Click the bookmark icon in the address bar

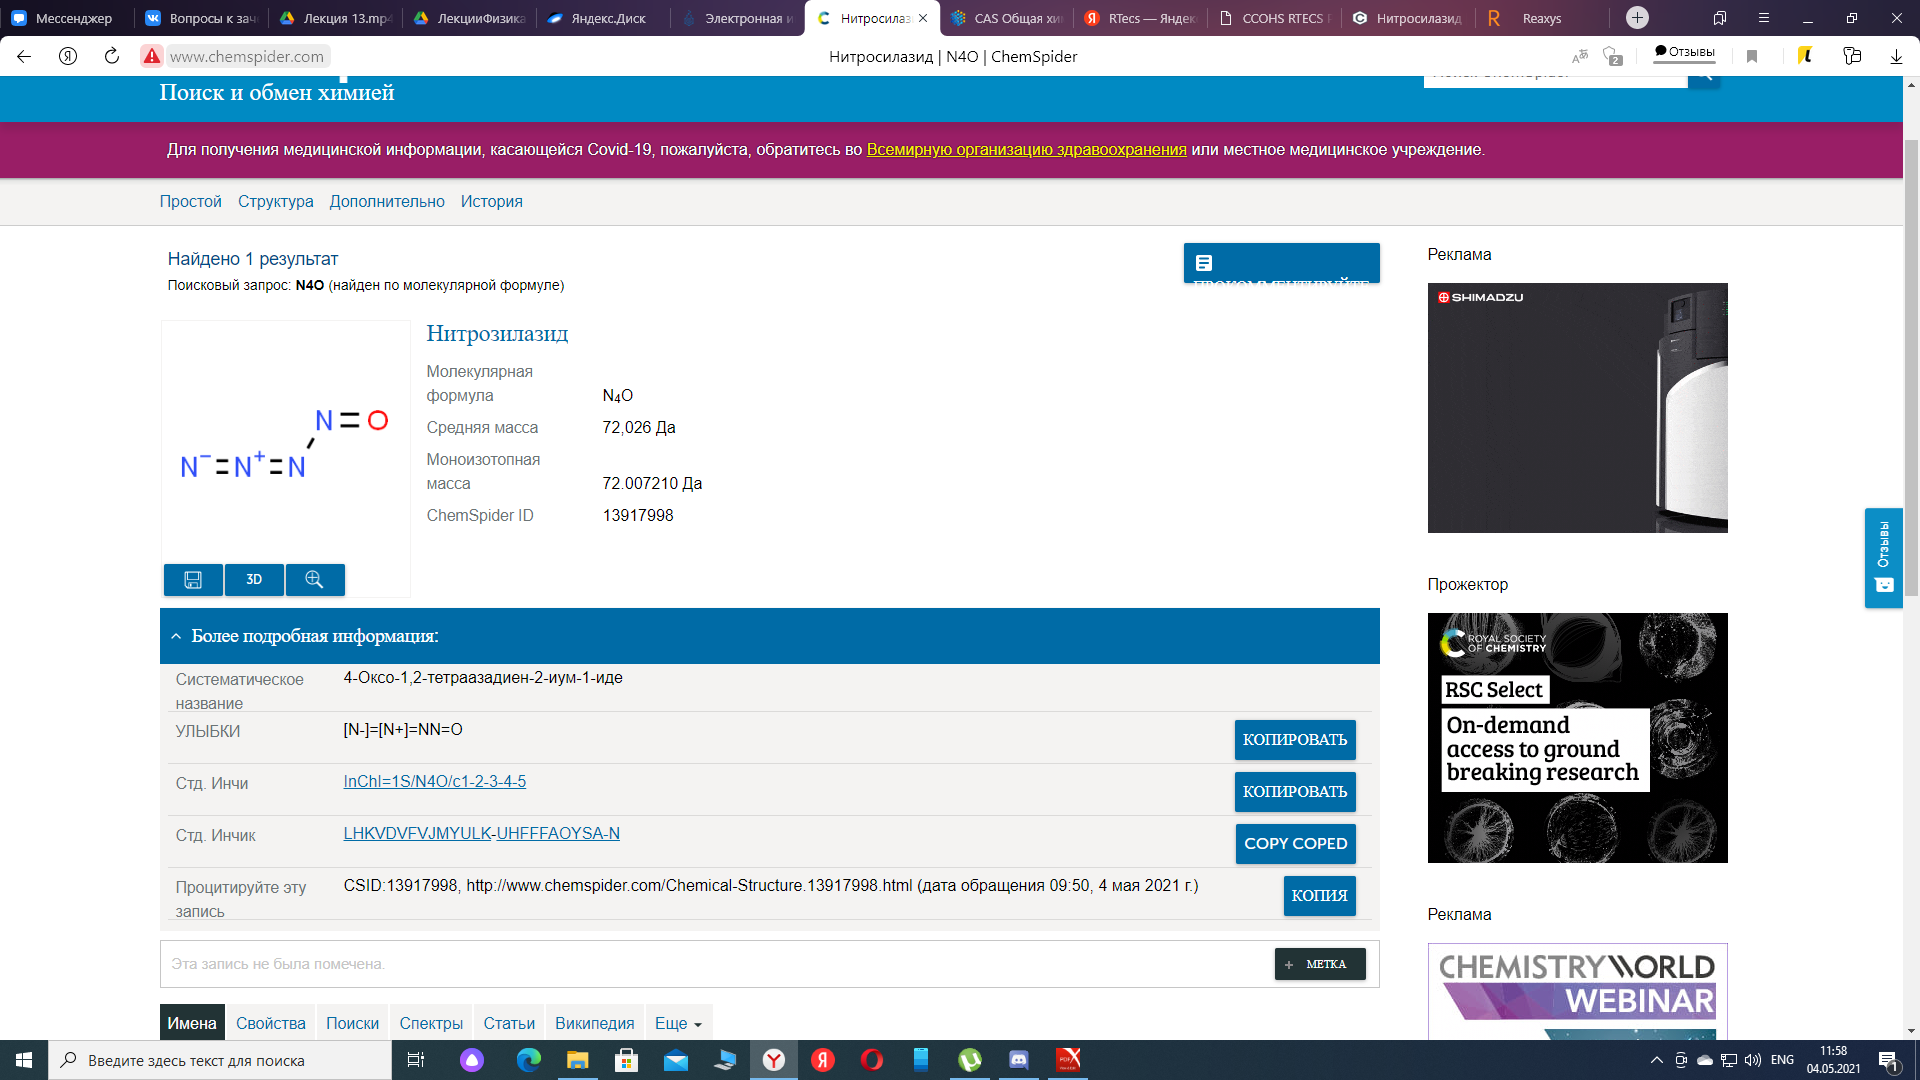tap(1751, 57)
